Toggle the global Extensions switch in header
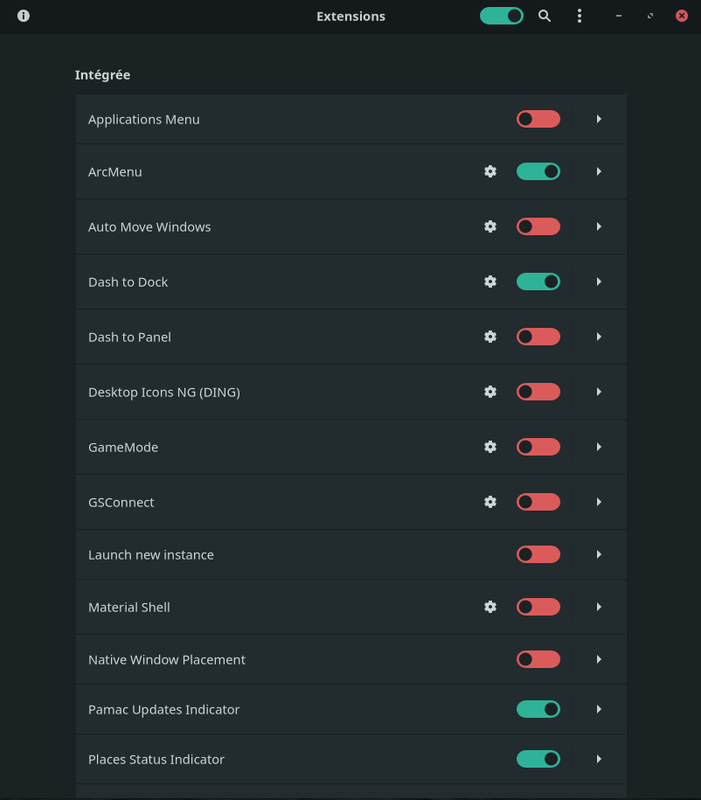Image resolution: width=701 pixels, height=800 pixels. 502,16
